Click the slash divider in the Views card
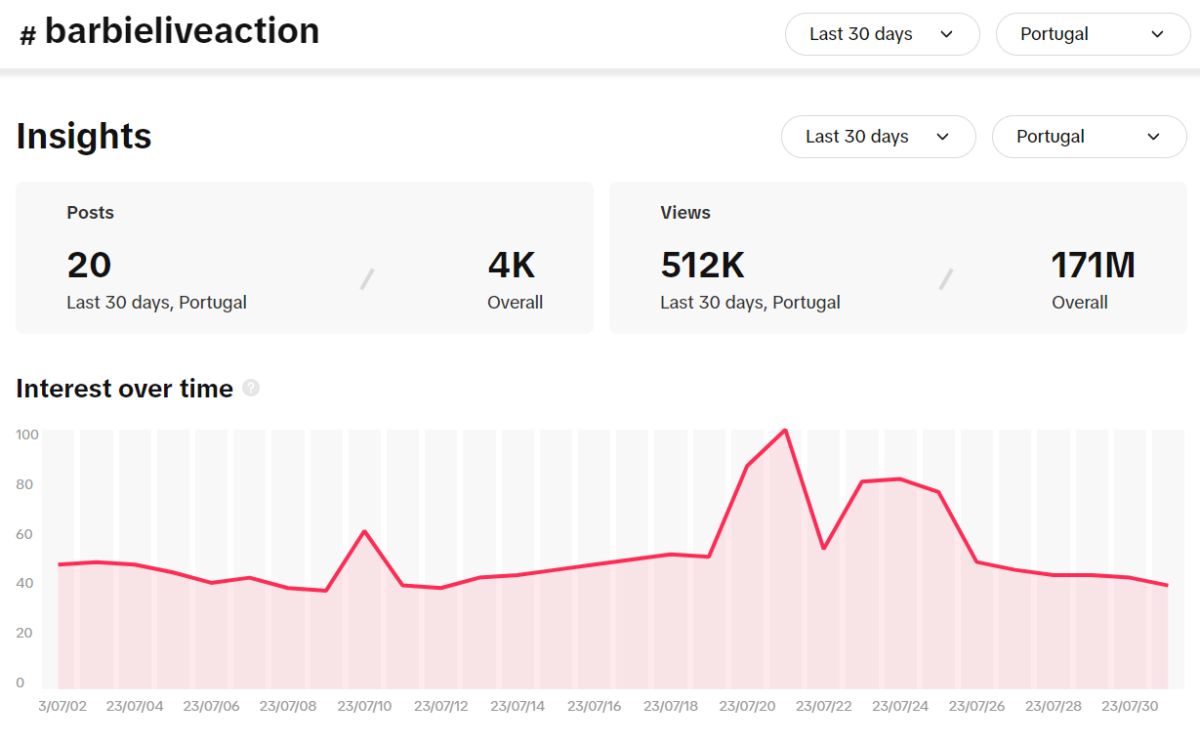1200x745 pixels. [945, 279]
